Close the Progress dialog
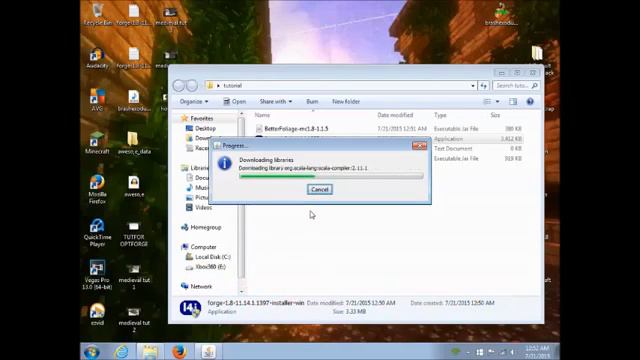 pos(419,146)
